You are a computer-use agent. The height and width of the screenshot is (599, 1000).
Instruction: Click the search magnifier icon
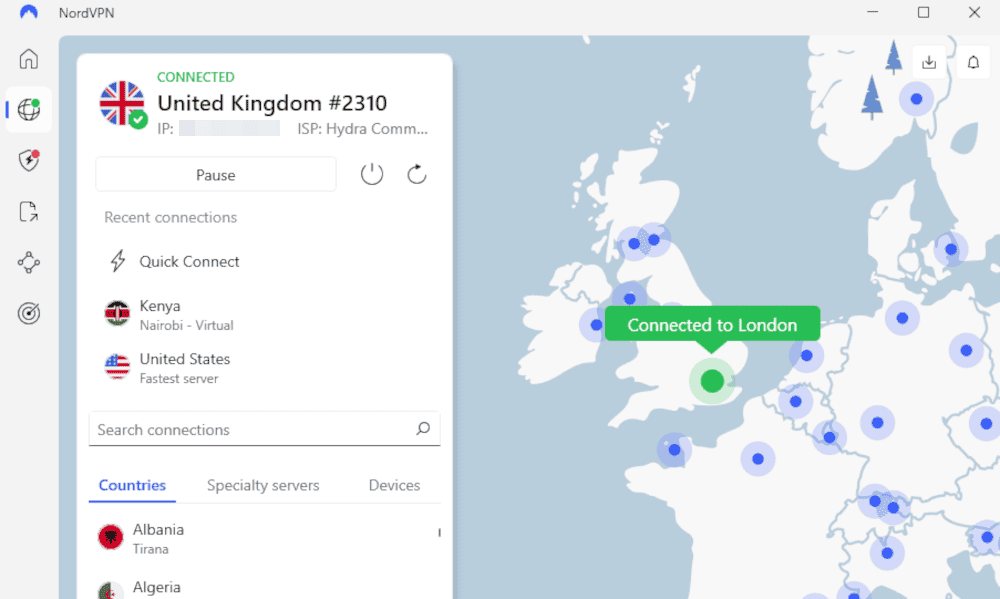coord(423,429)
